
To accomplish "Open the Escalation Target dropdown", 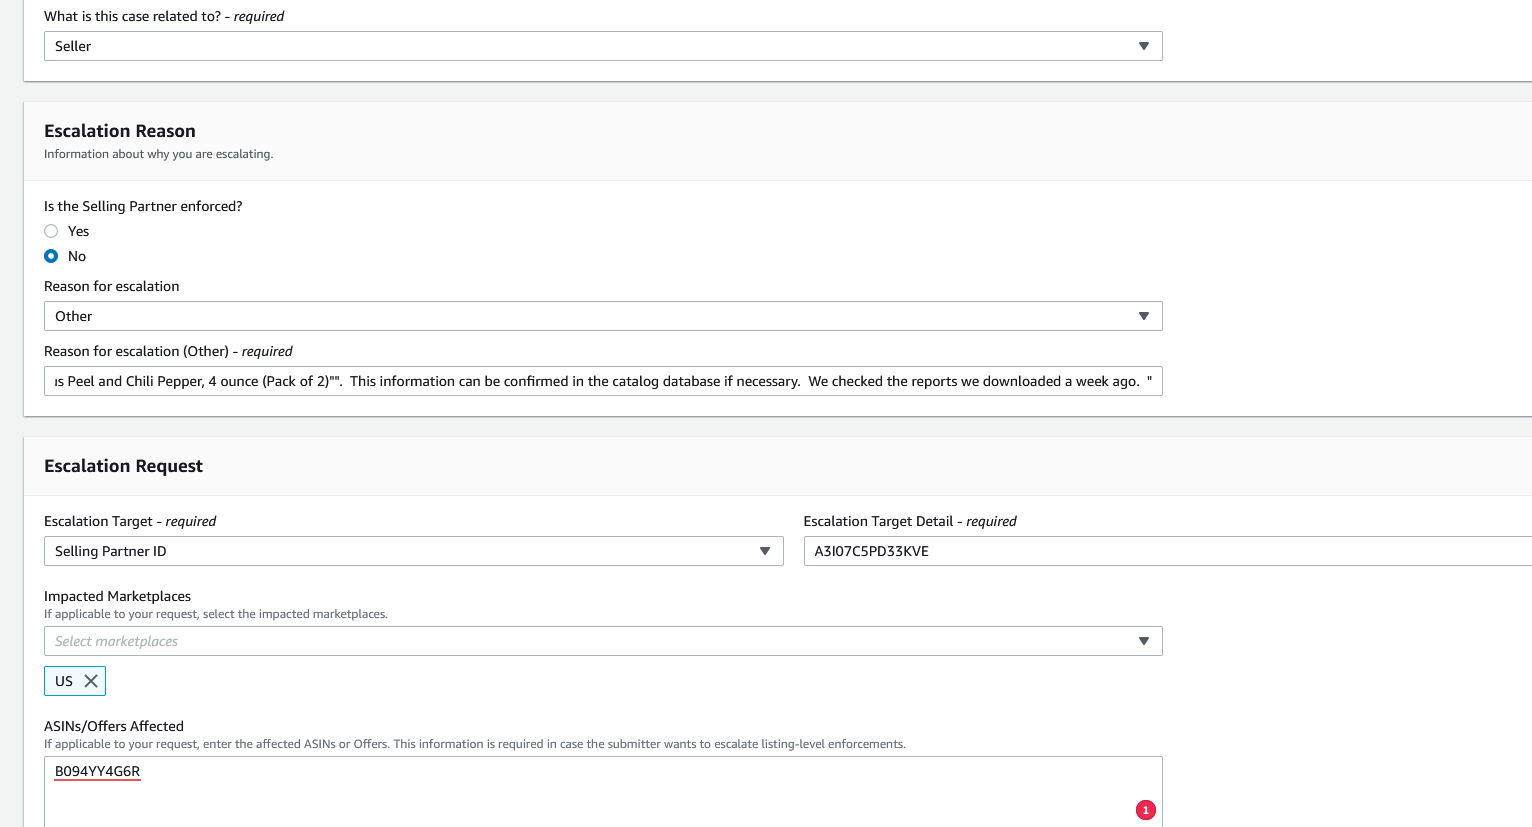I will pos(414,551).
